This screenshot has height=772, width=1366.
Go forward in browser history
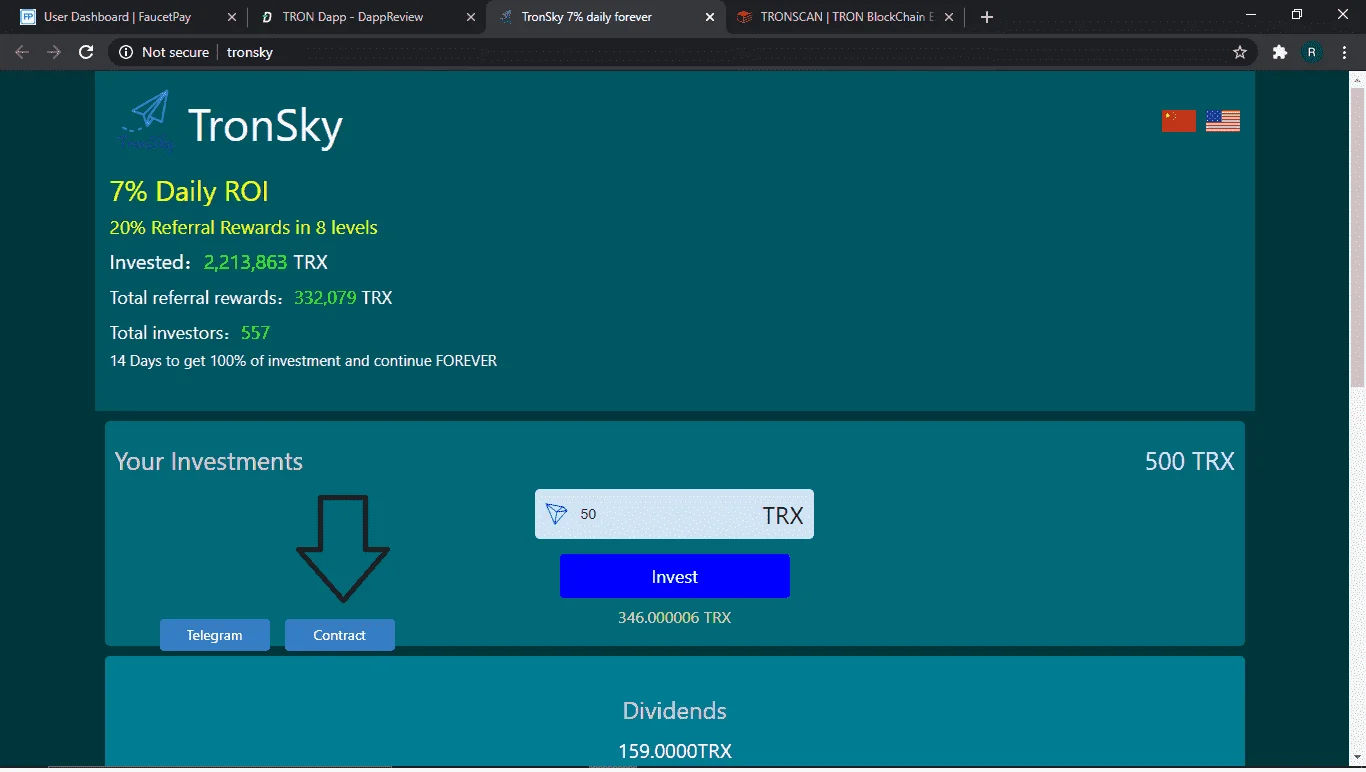point(54,52)
